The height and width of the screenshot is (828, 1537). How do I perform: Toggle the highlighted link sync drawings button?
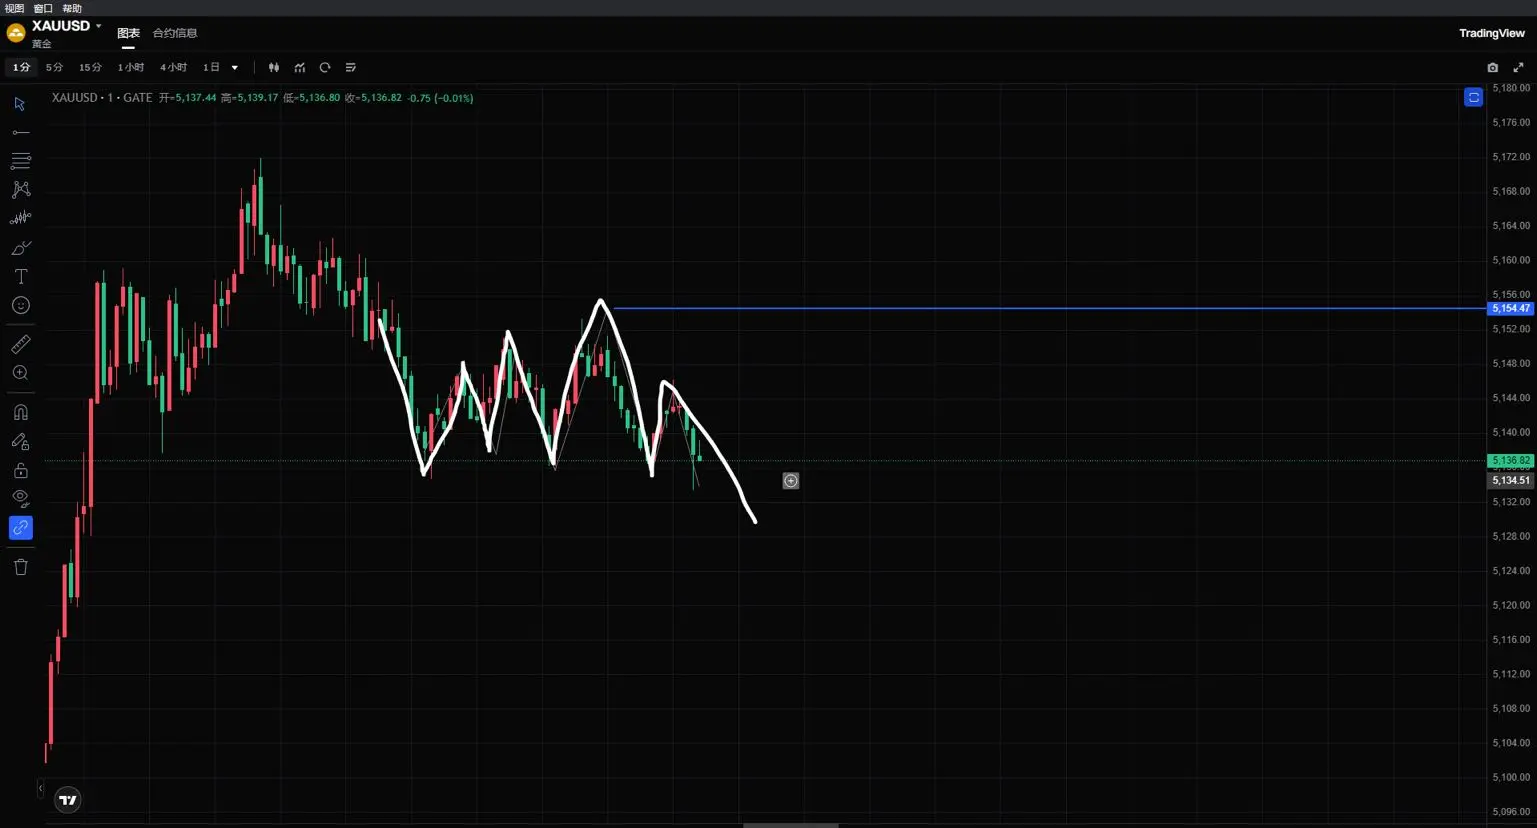20,528
